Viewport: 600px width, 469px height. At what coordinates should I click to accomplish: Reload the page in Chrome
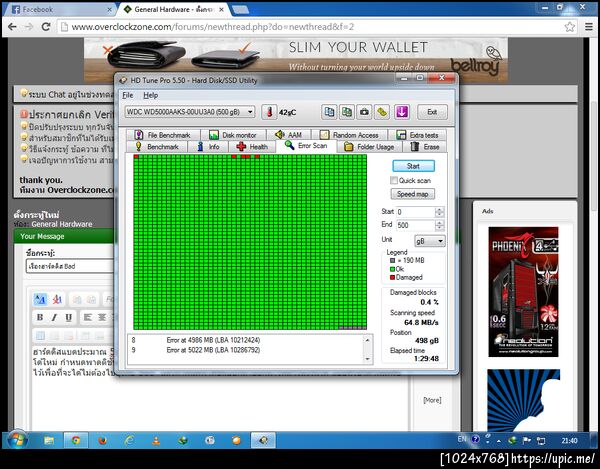[46, 27]
